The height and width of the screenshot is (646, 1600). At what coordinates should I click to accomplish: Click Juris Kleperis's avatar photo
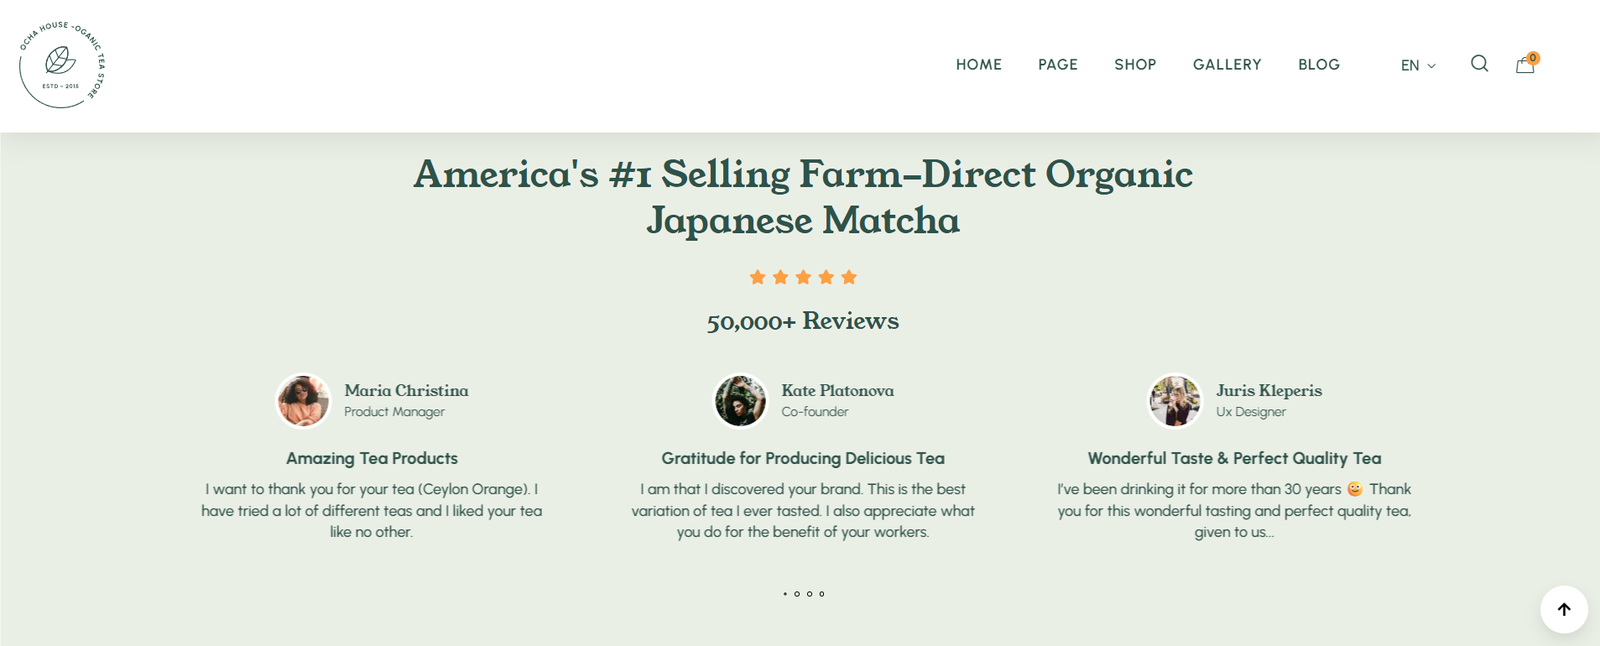[1175, 401]
